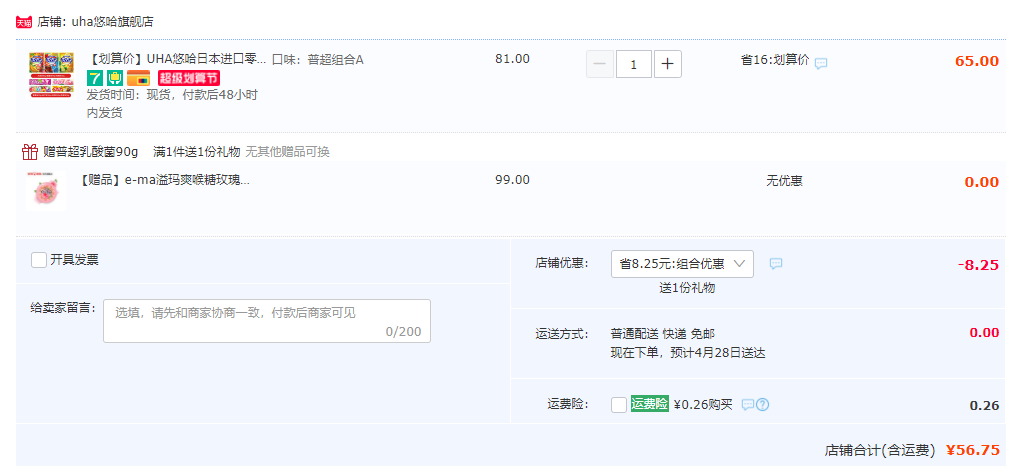Click the store total ¥56.75 amount
This screenshot has height=466, width=1020.
(973, 450)
